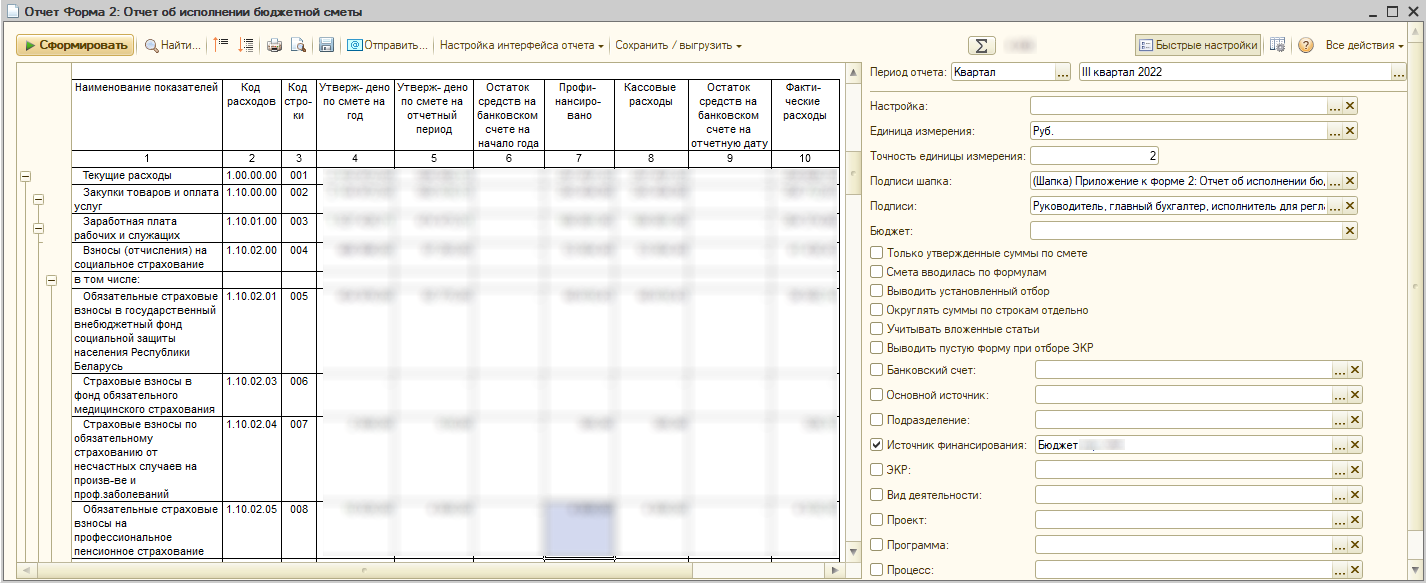
Task: Click the question mark help icon
Action: (1305, 45)
